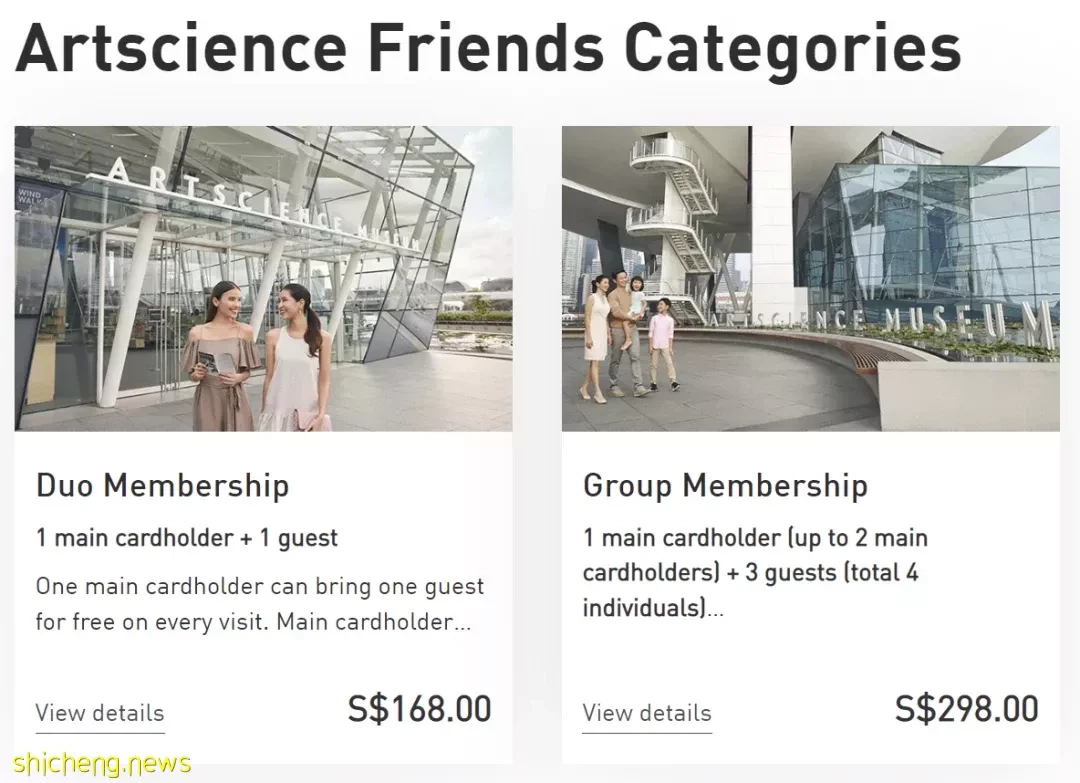The image size is (1080, 783).
Task: Select the Group Membership title
Action: click(725, 485)
